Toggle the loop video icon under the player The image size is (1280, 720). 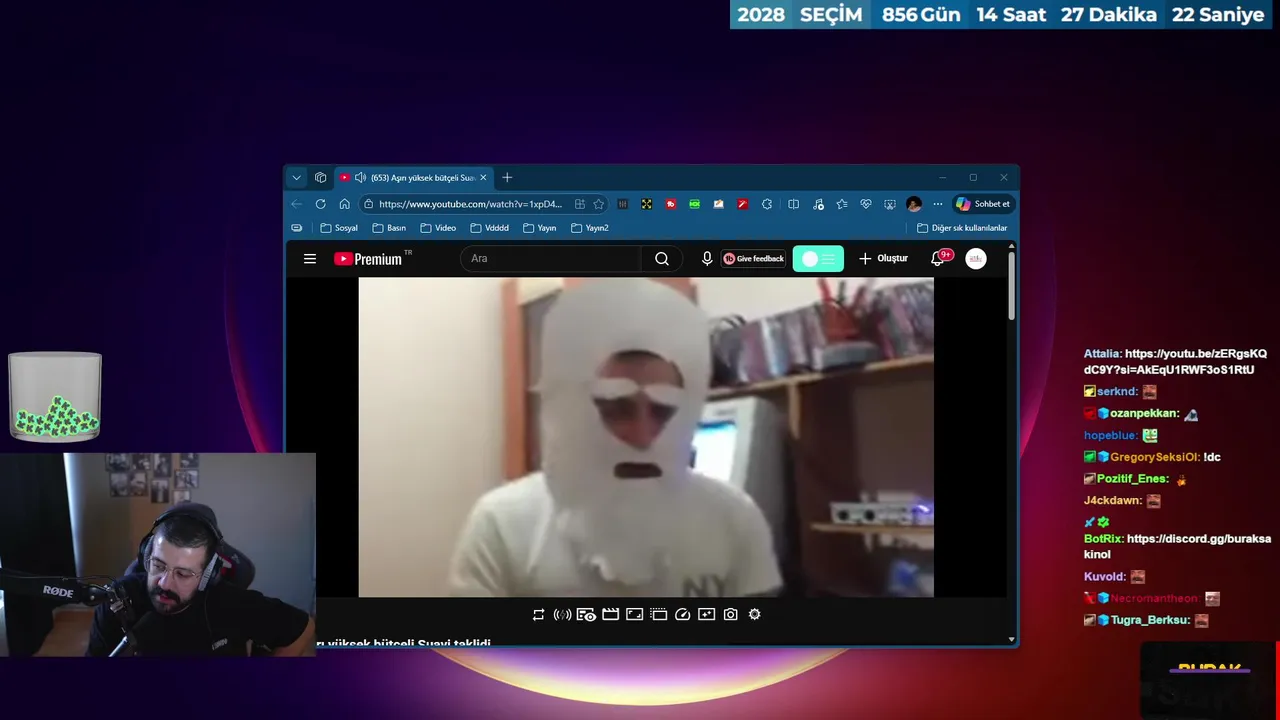[538, 614]
